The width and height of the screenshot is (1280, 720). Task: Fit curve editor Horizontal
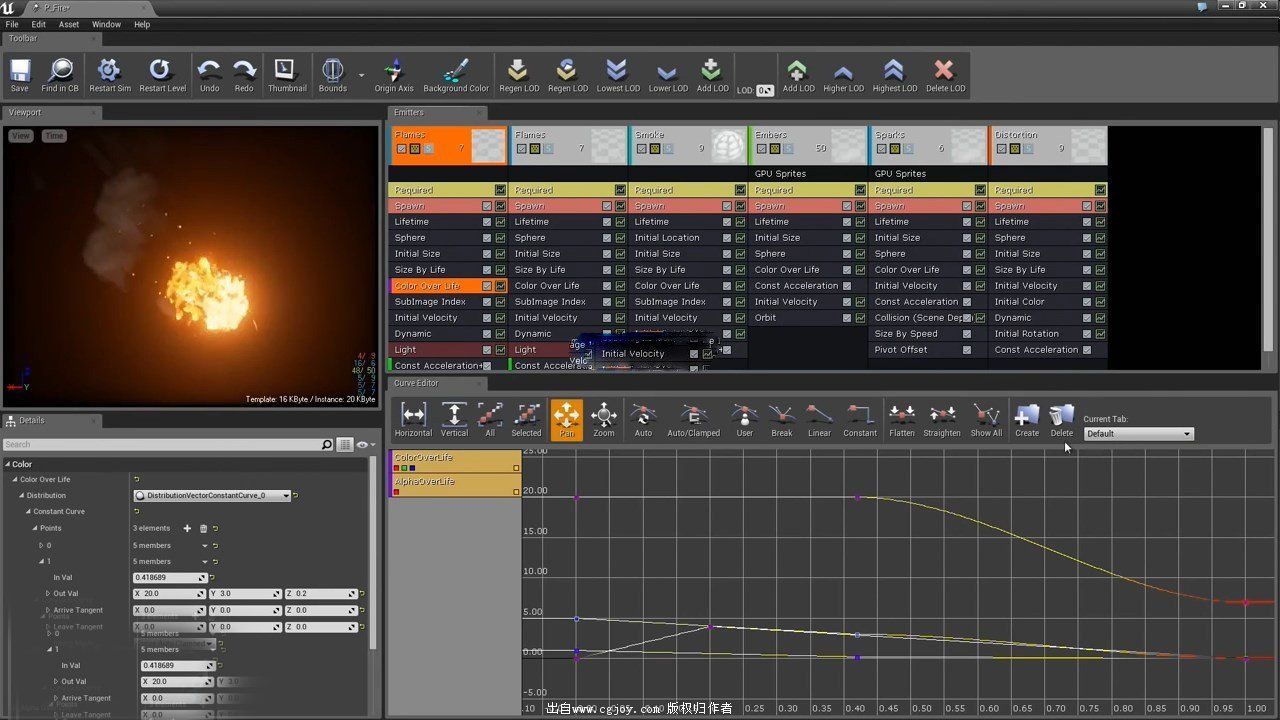[413, 420]
